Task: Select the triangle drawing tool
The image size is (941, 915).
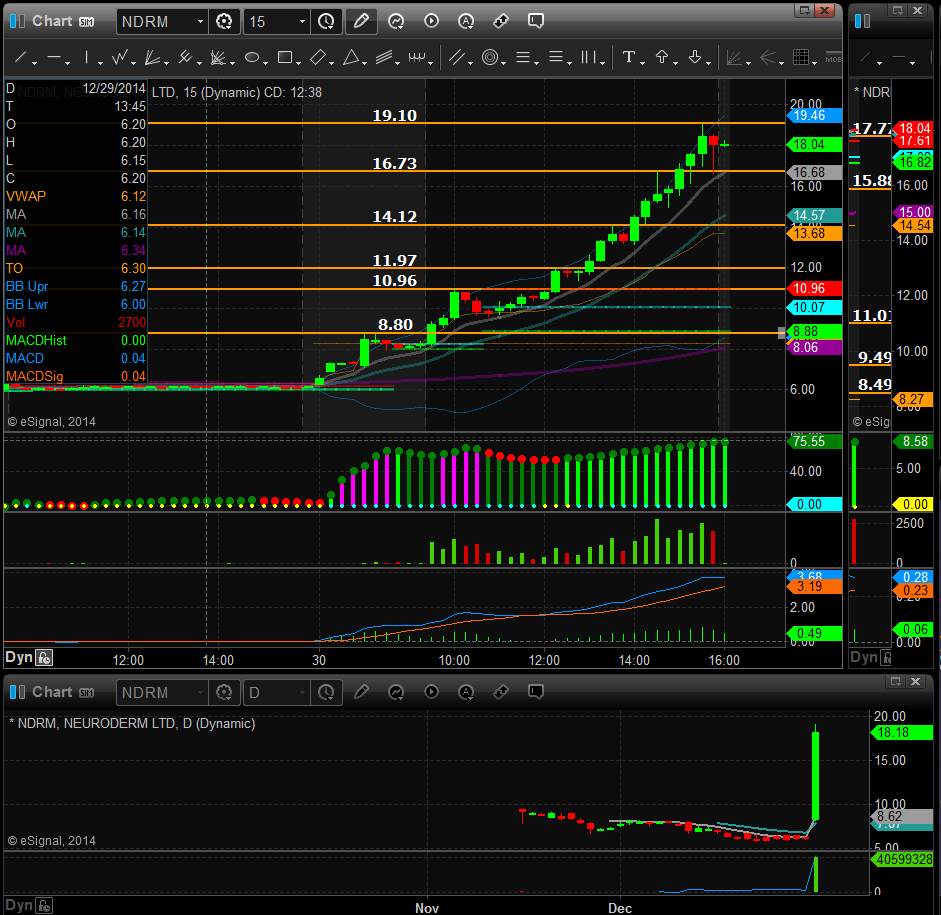Action: pyautogui.click(x=351, y=57)
